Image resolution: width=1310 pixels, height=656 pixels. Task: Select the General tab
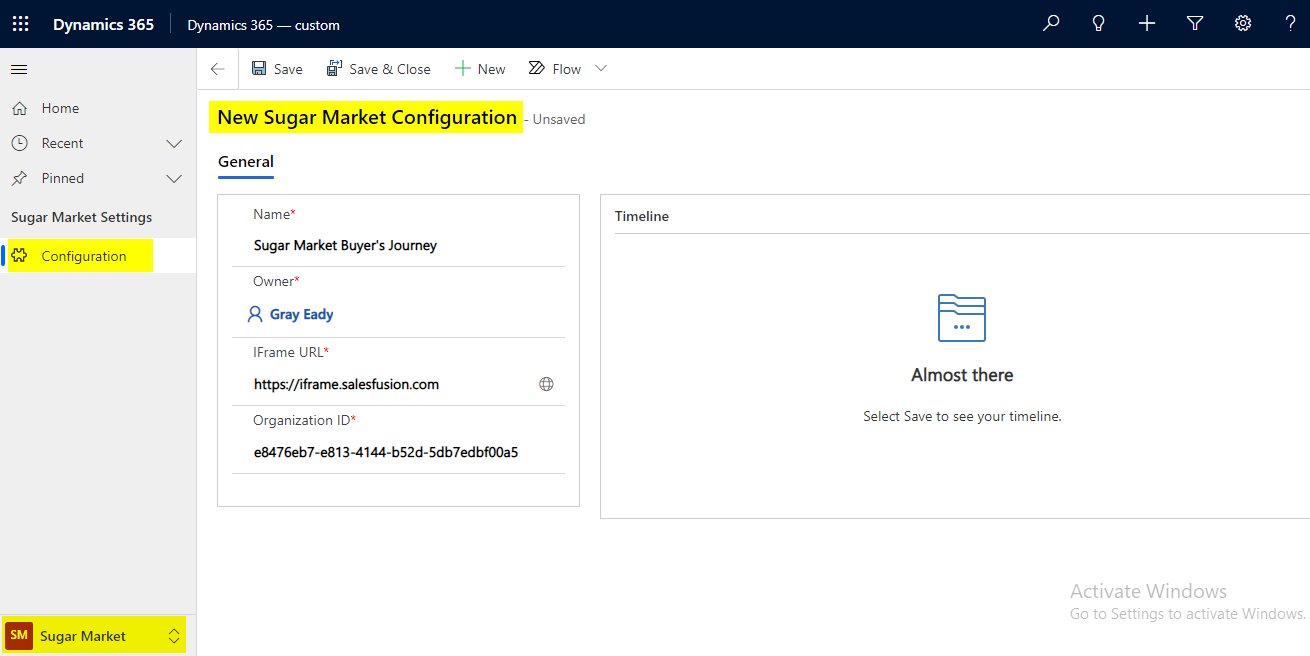[x=246, y=162]
